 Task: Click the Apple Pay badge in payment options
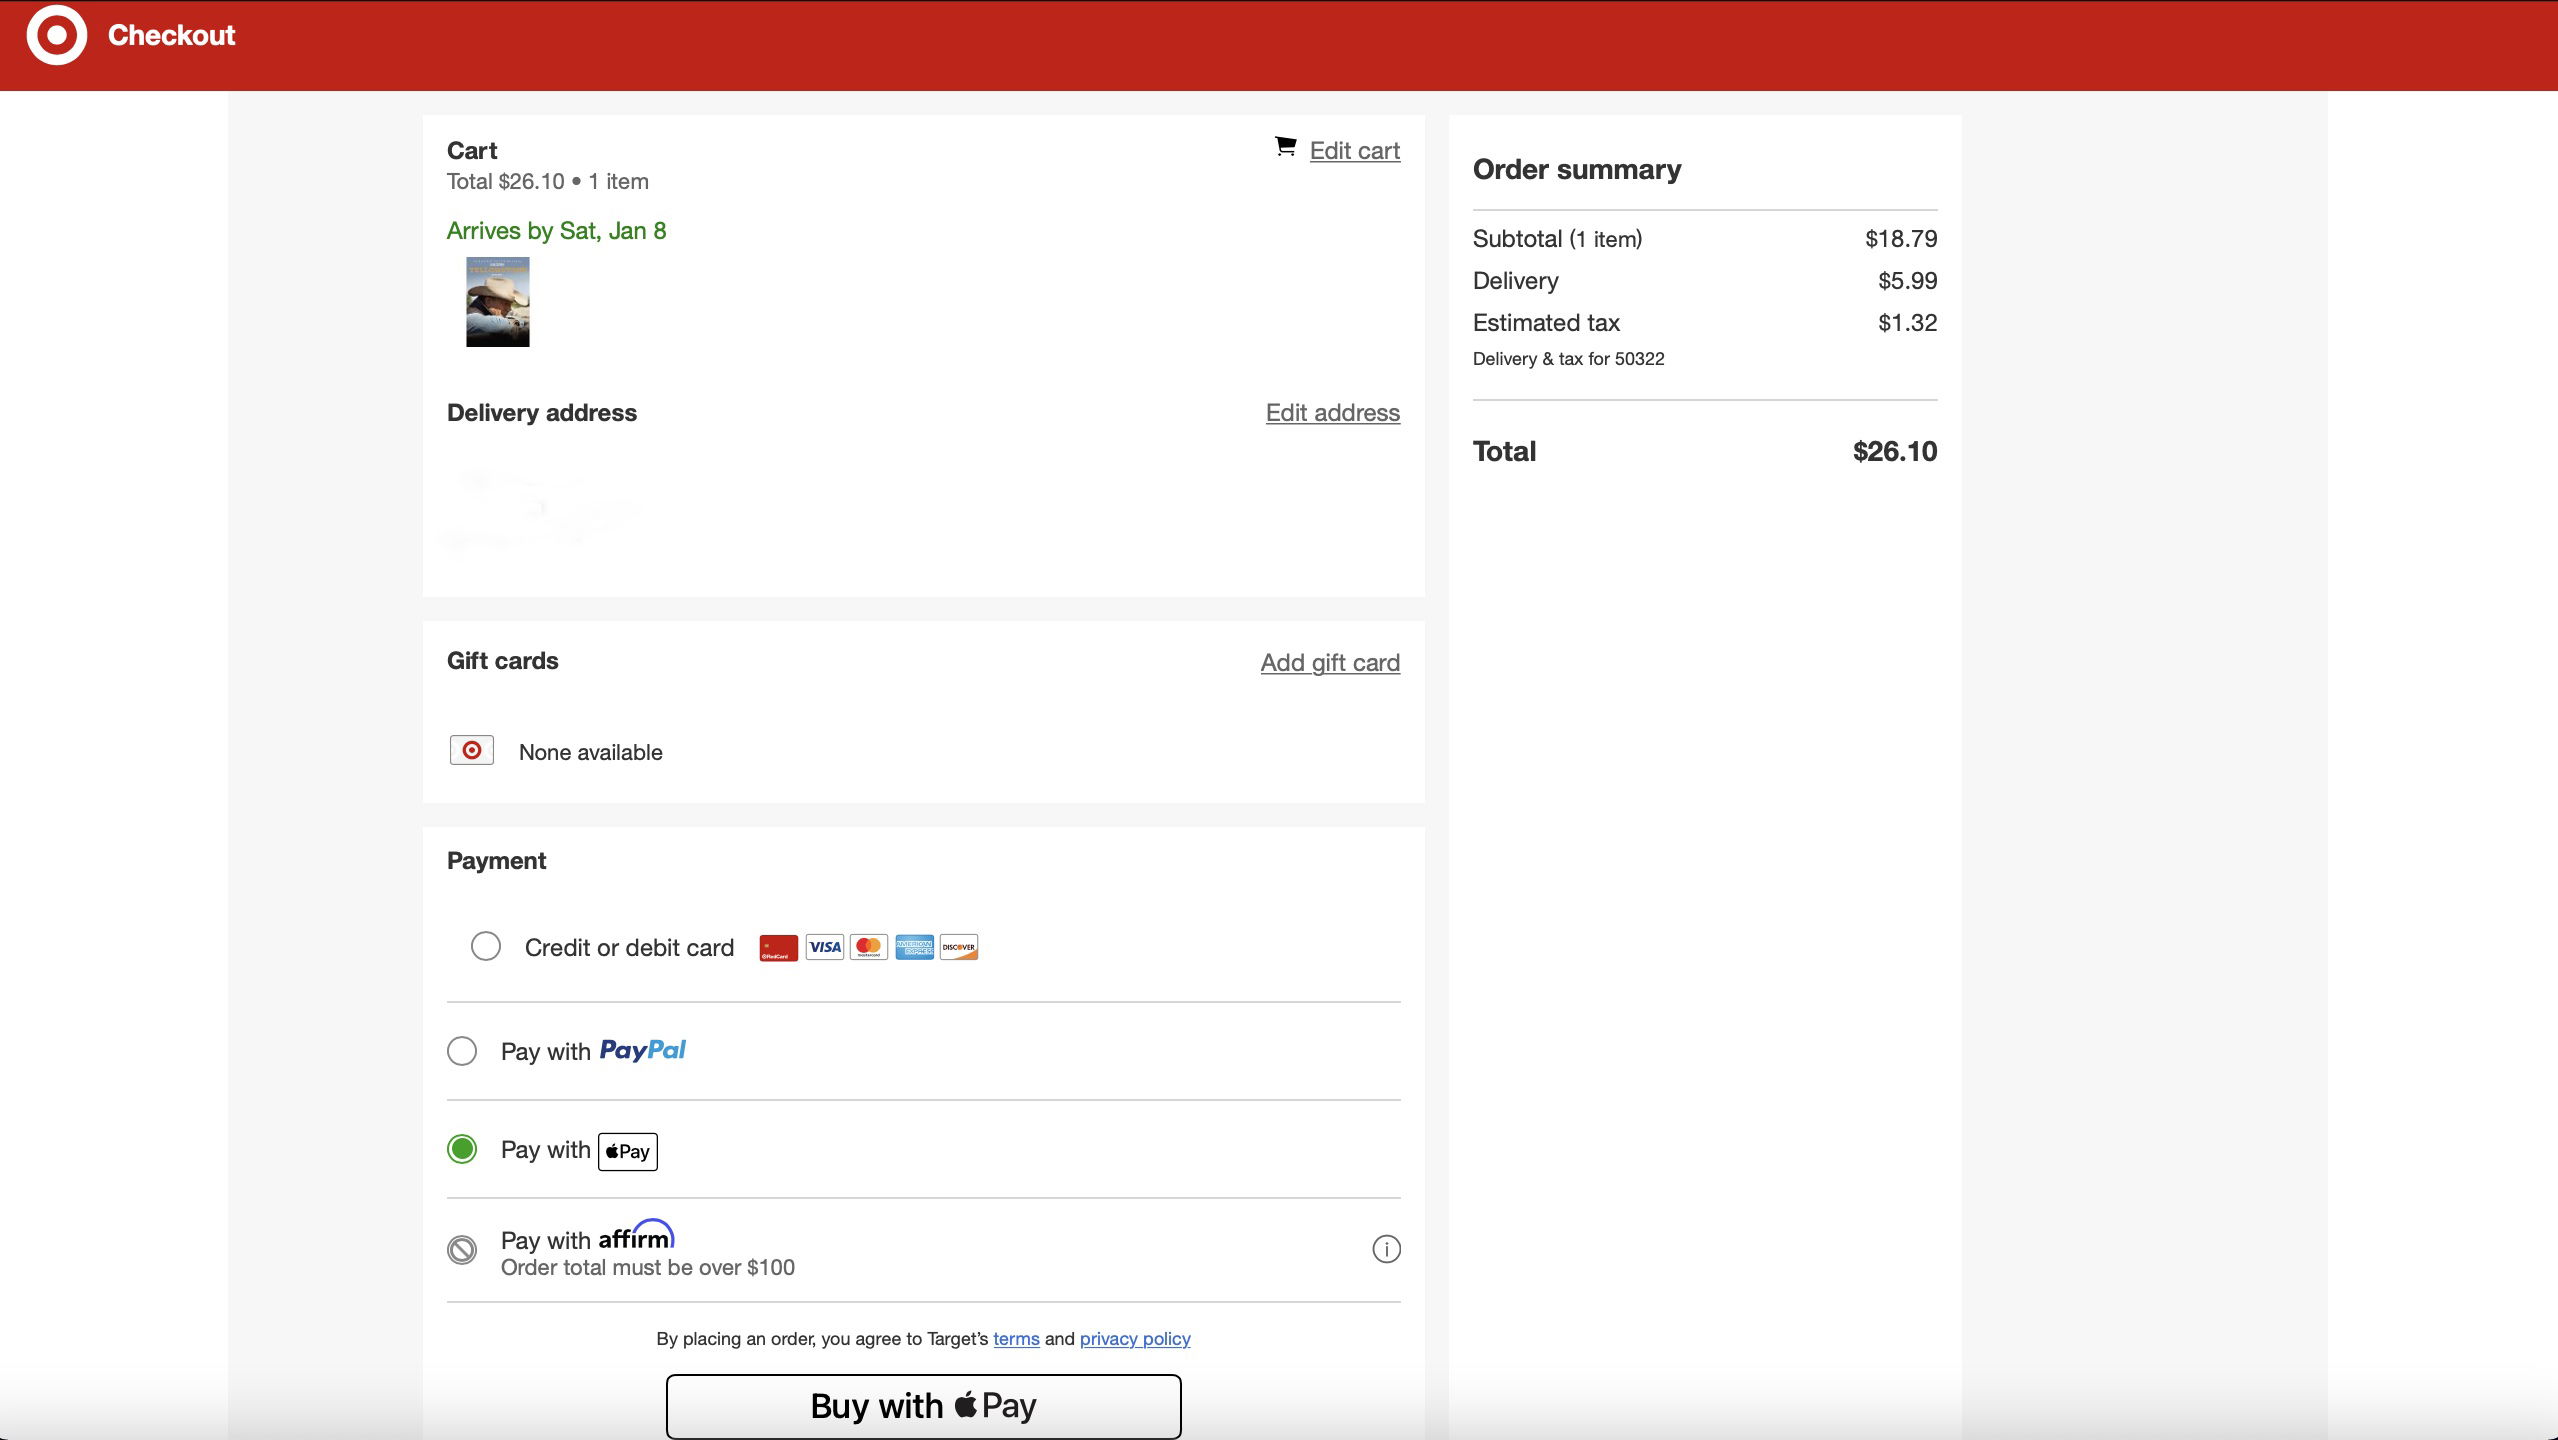628,1151
